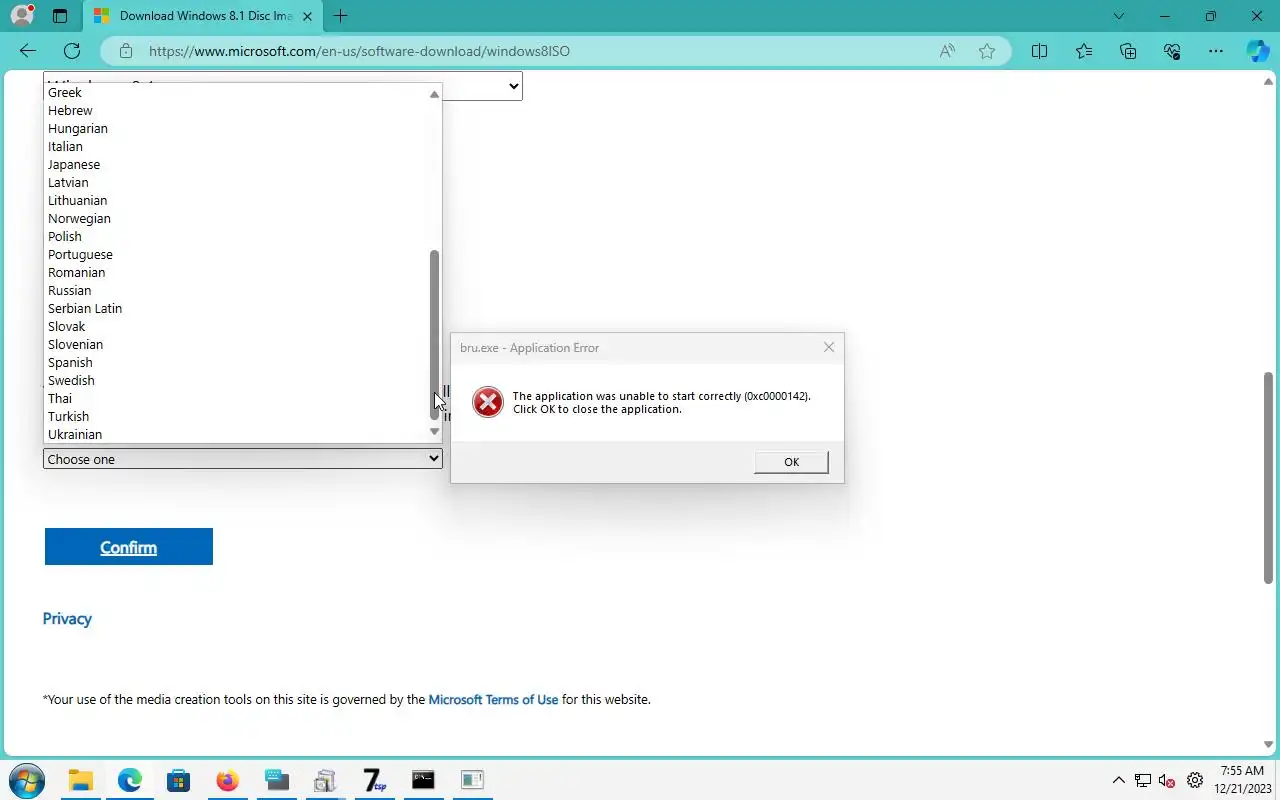
Task: Select Lithuanian language
Action: pos(237,200)
